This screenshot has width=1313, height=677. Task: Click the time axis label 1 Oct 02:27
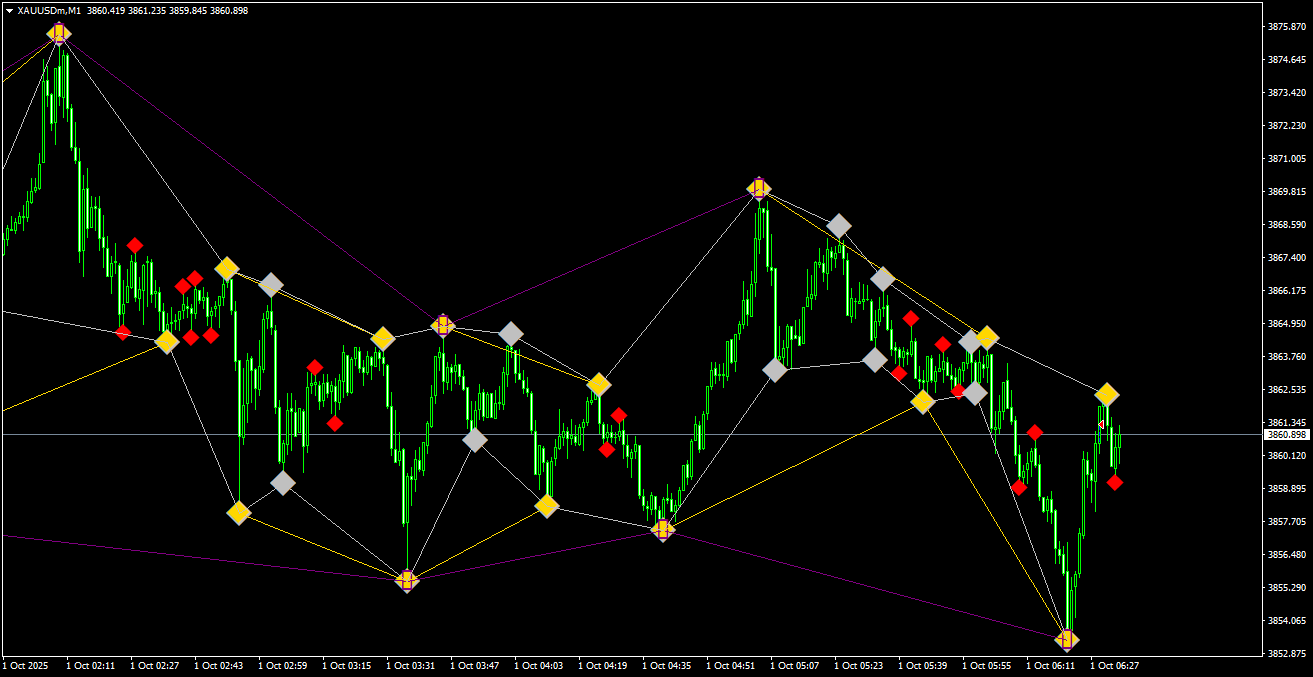tap(155, 665)
